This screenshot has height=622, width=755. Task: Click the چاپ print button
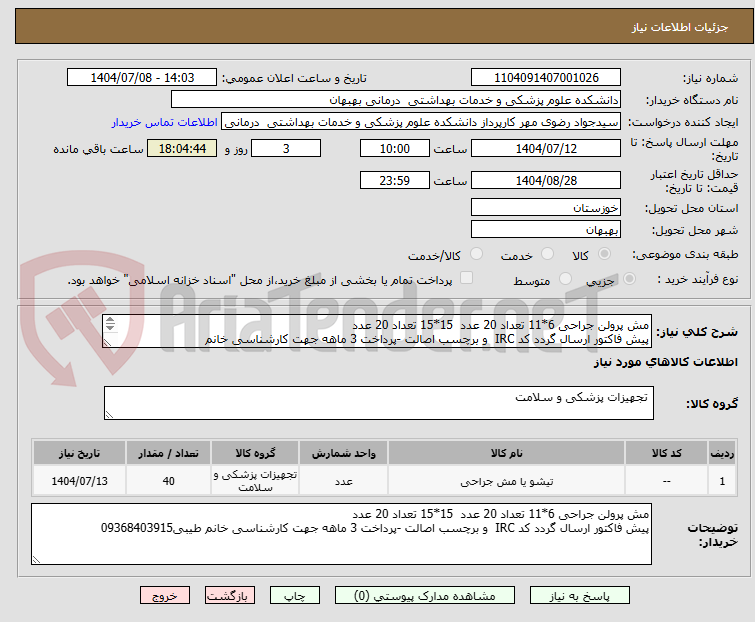295,596
